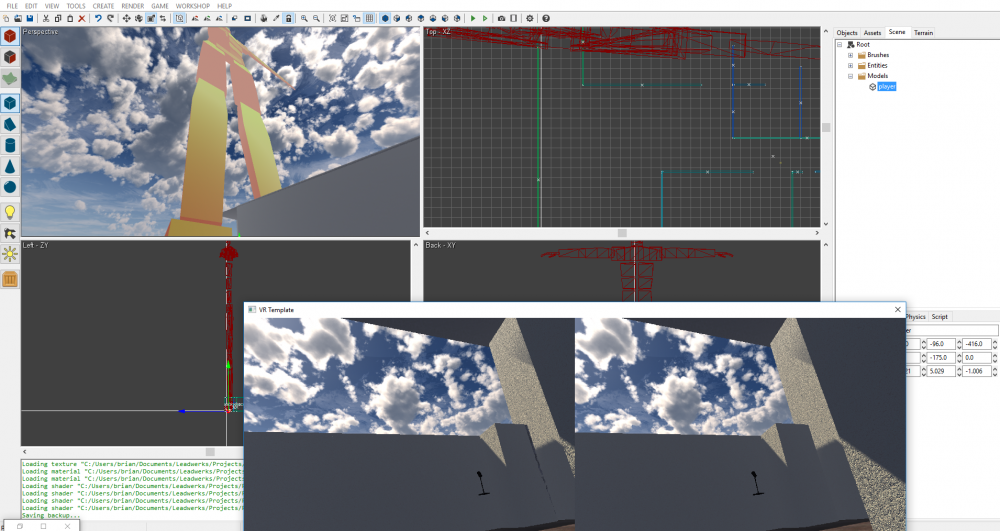Click the red Delete X icon
Screen dimensions: 1000x531
pyautogui.click(x=81, y=18)
